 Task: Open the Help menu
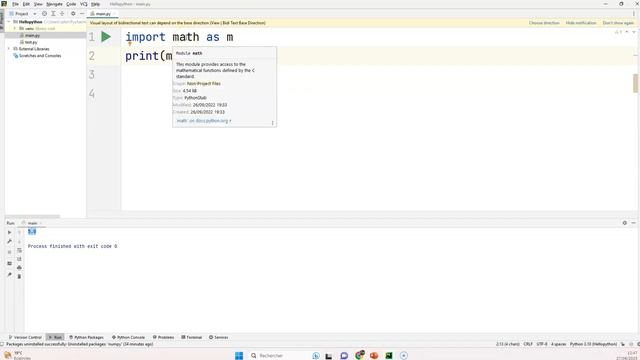pyautogui.click(x=96, y=4)
